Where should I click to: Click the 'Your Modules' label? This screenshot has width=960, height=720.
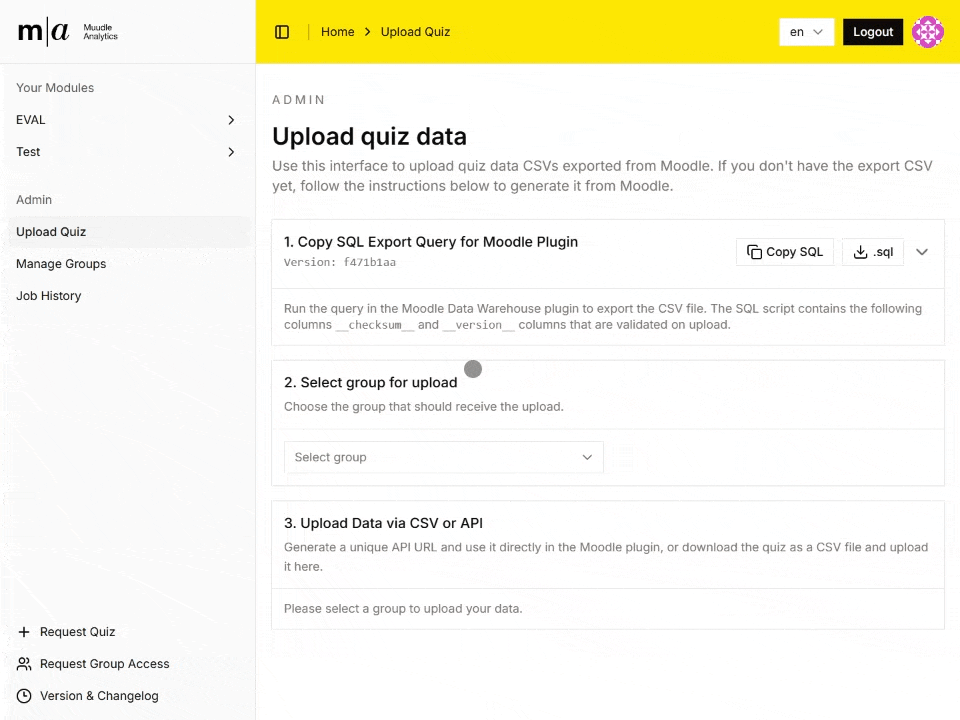pos(55,88)
